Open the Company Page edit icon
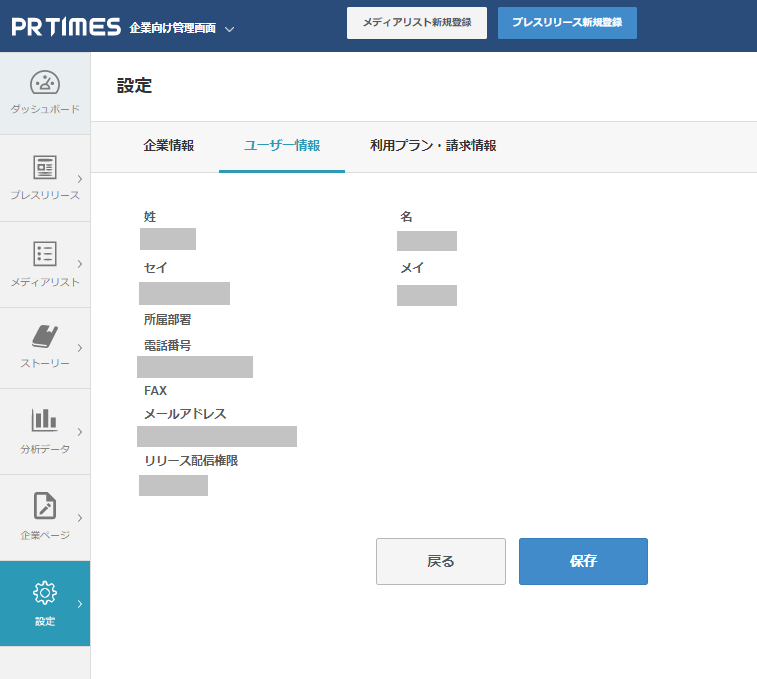The width and height of the screenshot is (757, 679). [45, 506]
